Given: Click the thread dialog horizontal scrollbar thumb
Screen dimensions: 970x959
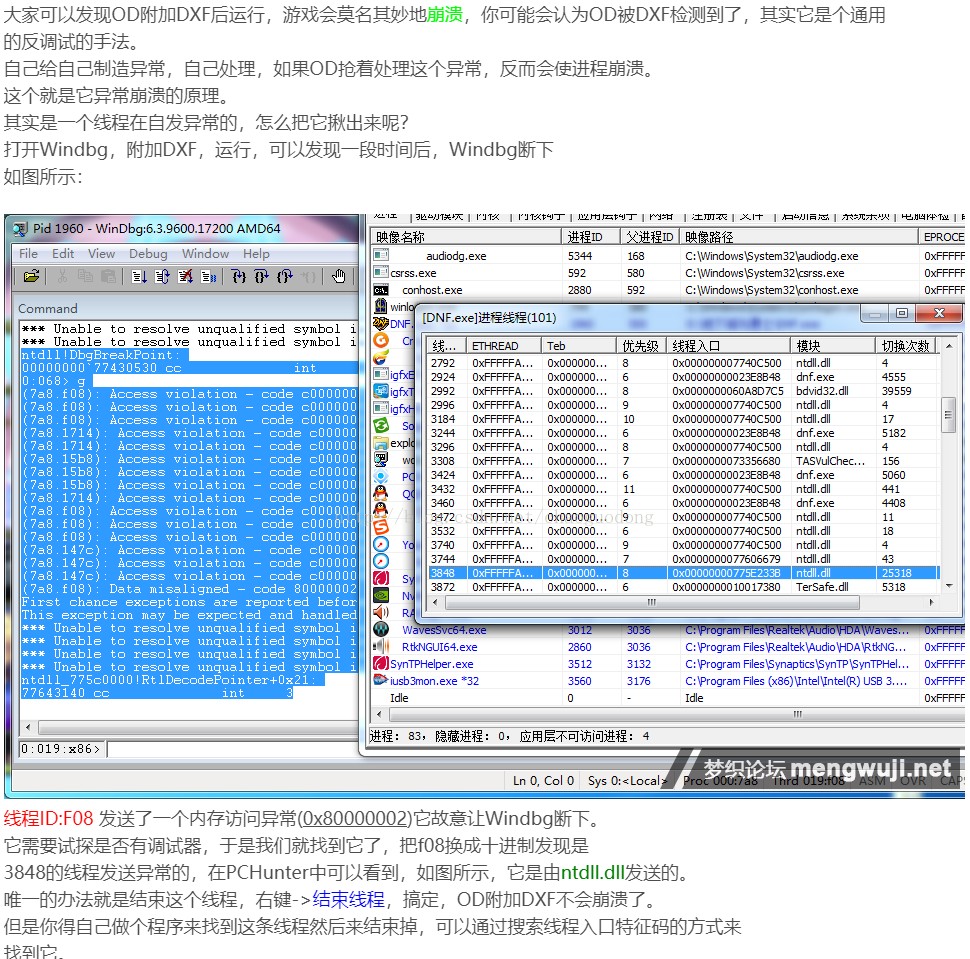Looking at the screenshot, I should point(651,602).
